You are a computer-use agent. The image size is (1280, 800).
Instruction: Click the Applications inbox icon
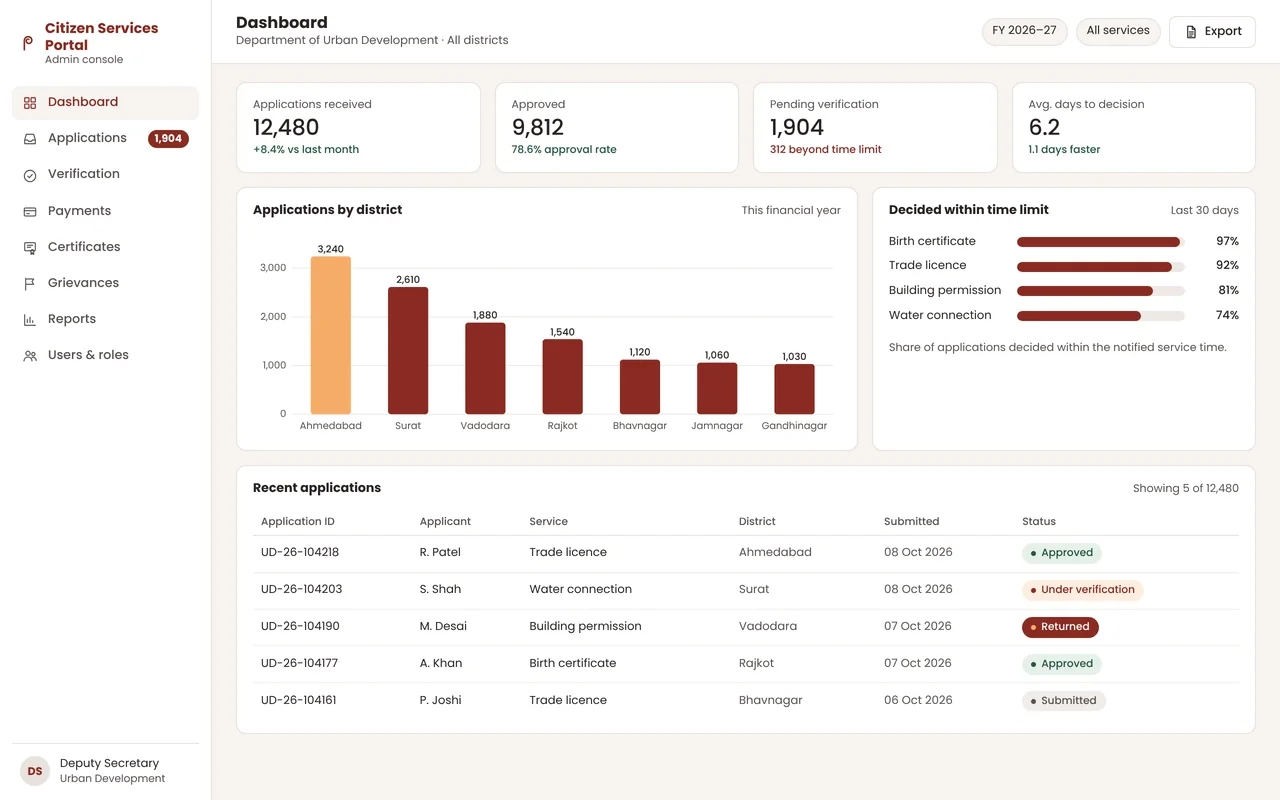(30, 139)
